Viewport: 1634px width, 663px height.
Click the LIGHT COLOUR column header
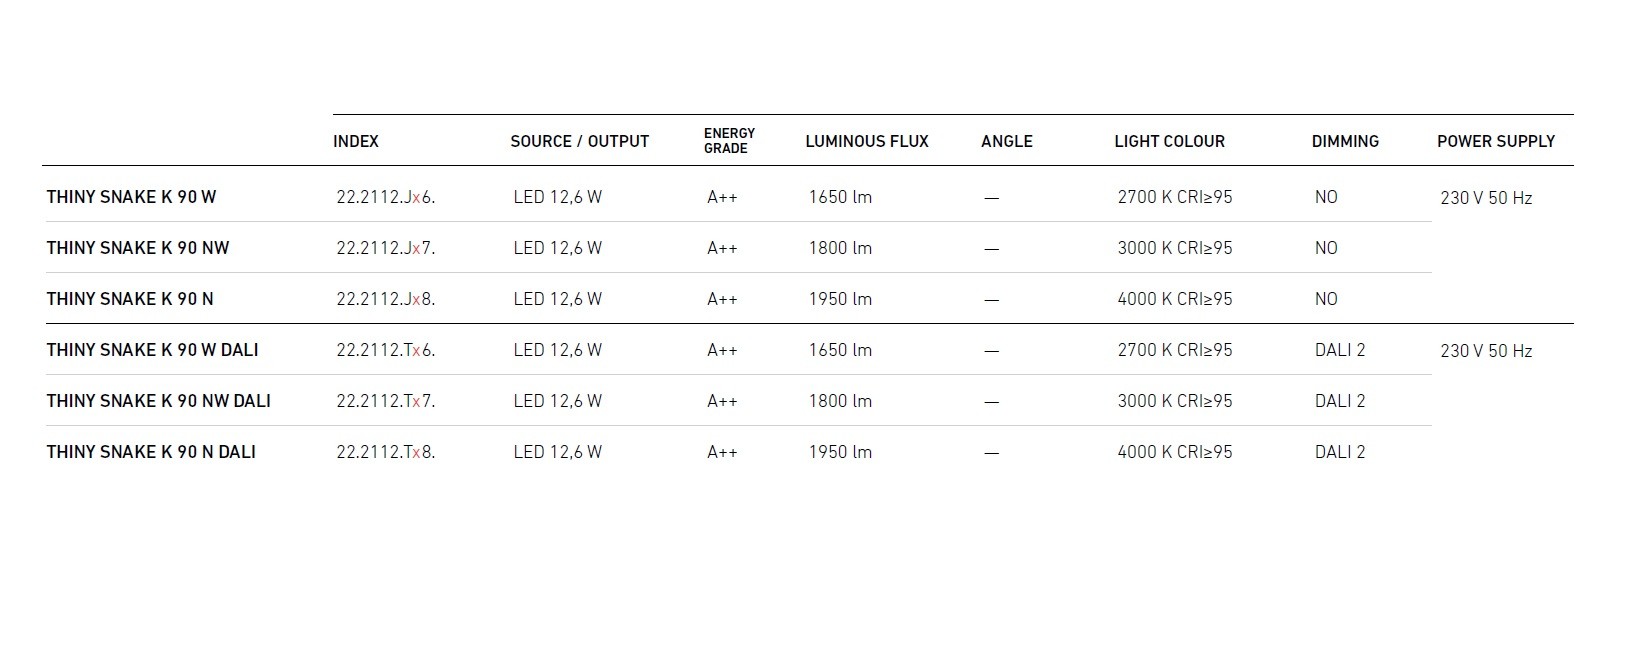click(x=1169, y=141)
